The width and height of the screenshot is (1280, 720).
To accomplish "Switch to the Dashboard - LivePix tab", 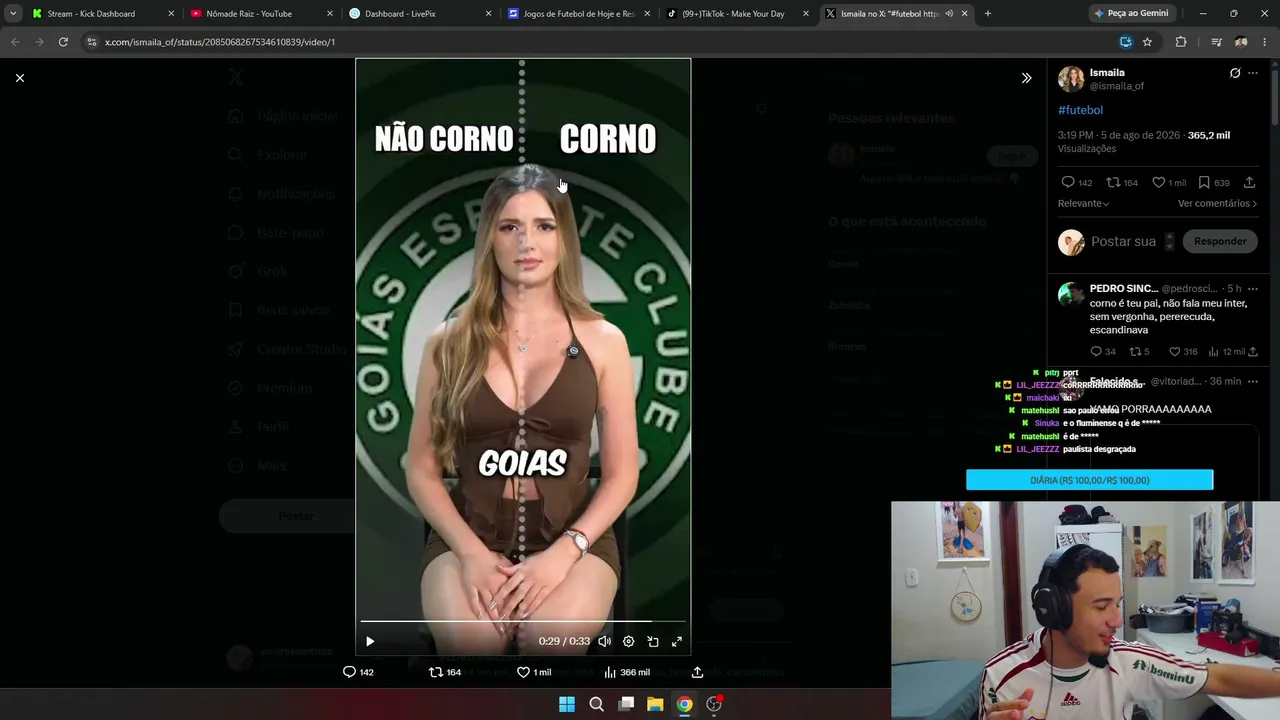I will click(x=420, y=14).
